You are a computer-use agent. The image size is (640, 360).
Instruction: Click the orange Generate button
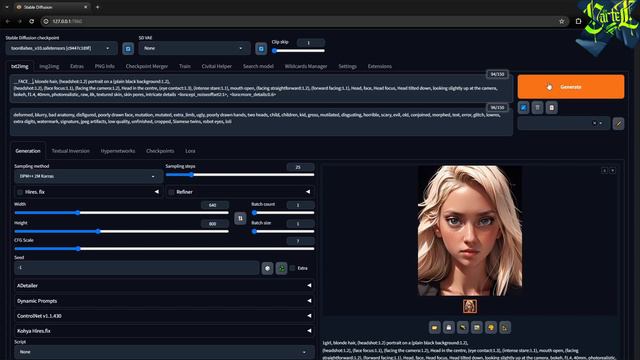571,87
